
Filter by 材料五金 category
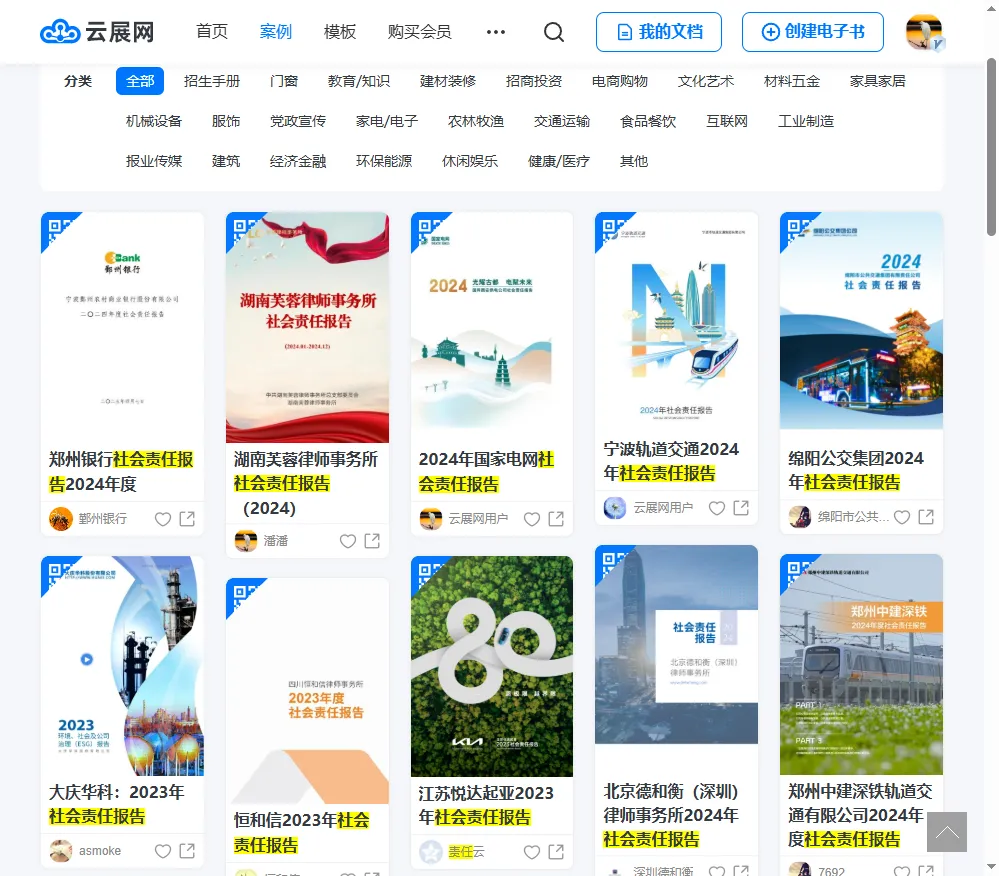point(792,81)
